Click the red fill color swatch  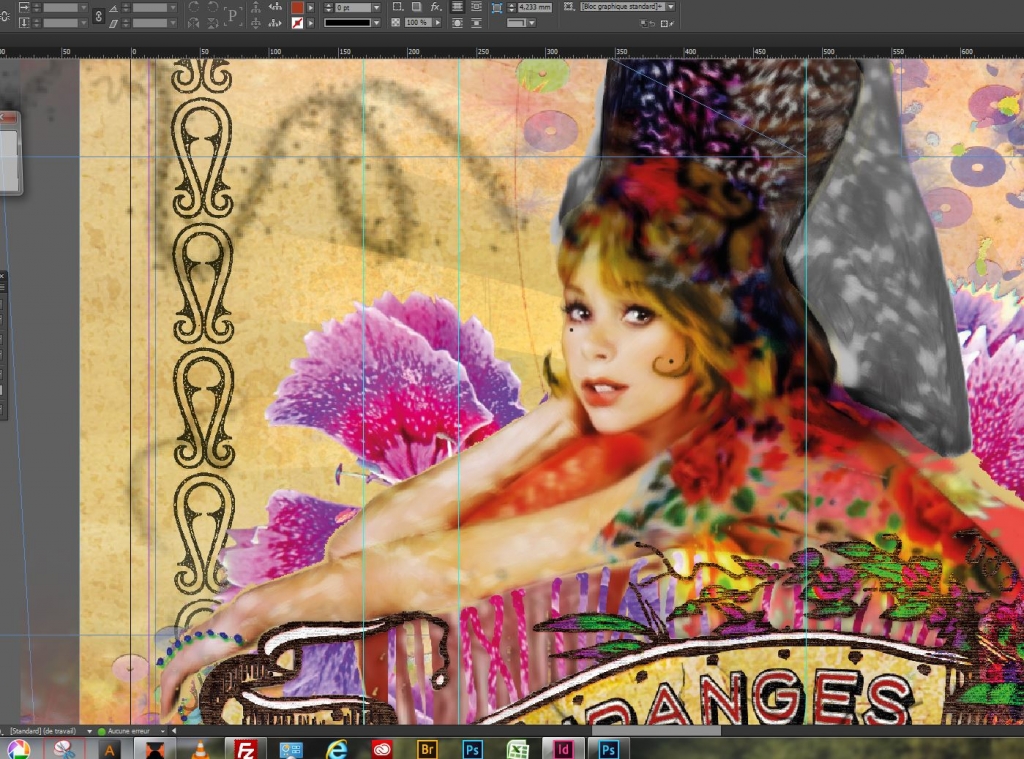pyautogui.click(x=297, y=8)
